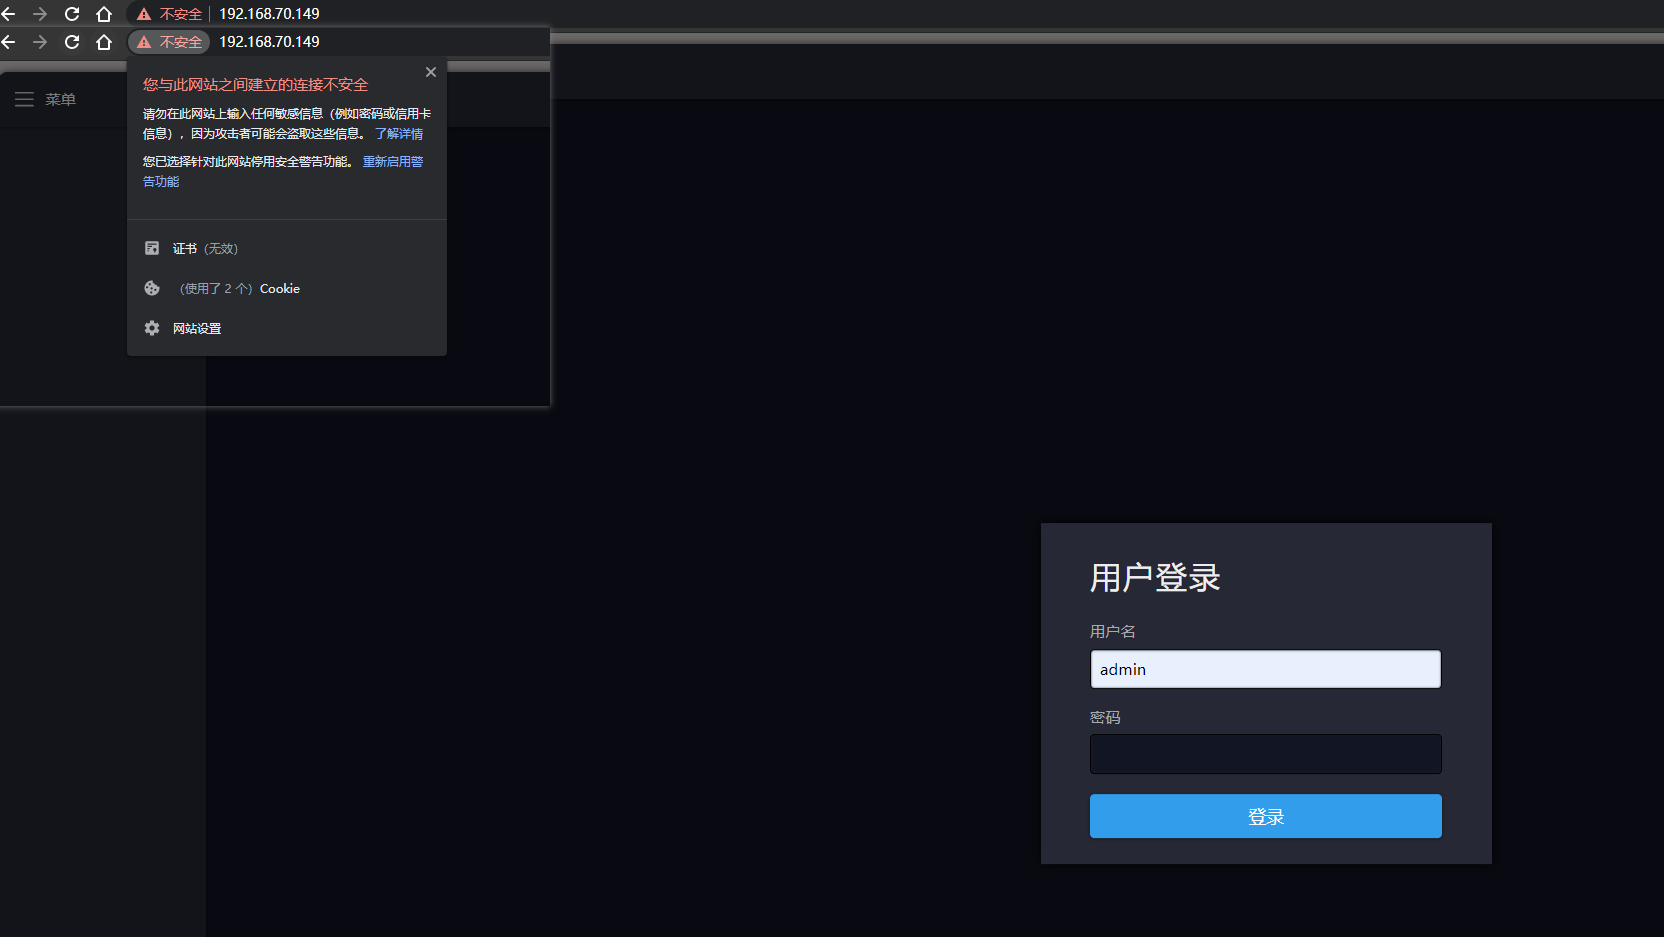Image resolution: width=1664 pixels, height=937 pixels.
Task: Open the 了解详情 link
Action: [399, 134]
